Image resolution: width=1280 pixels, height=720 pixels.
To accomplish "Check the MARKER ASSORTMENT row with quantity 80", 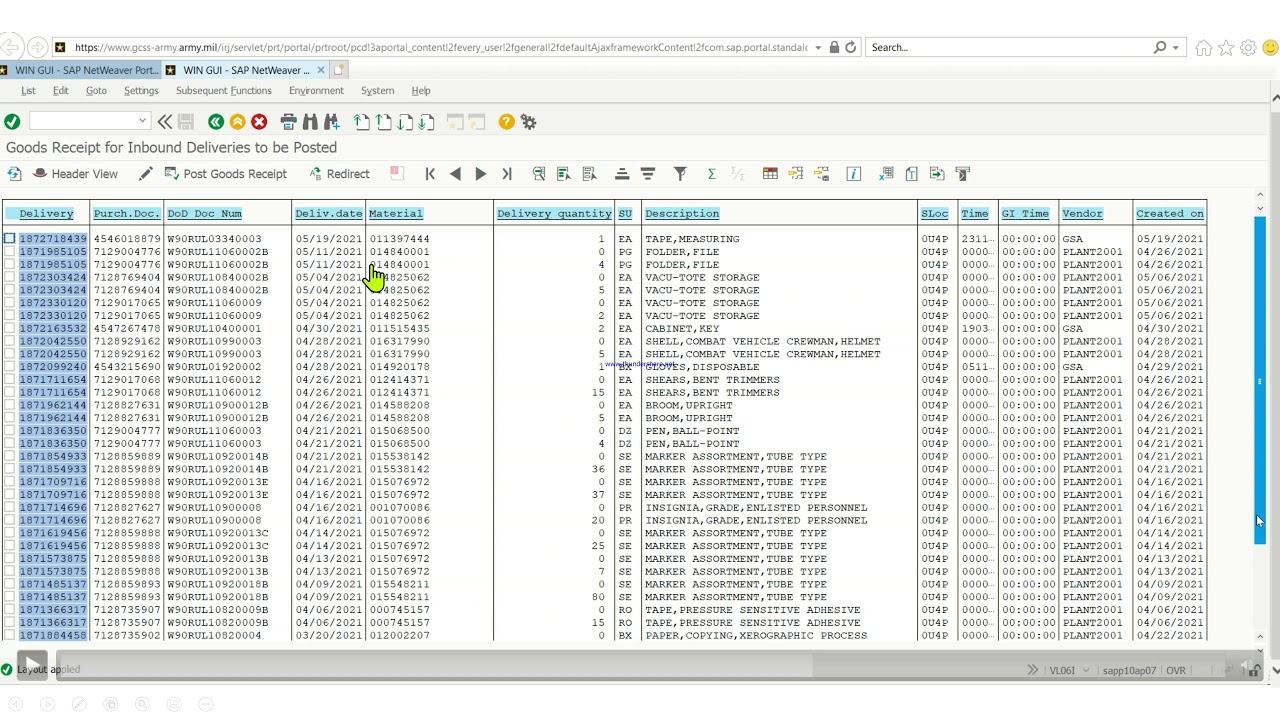I will (9, 597).
